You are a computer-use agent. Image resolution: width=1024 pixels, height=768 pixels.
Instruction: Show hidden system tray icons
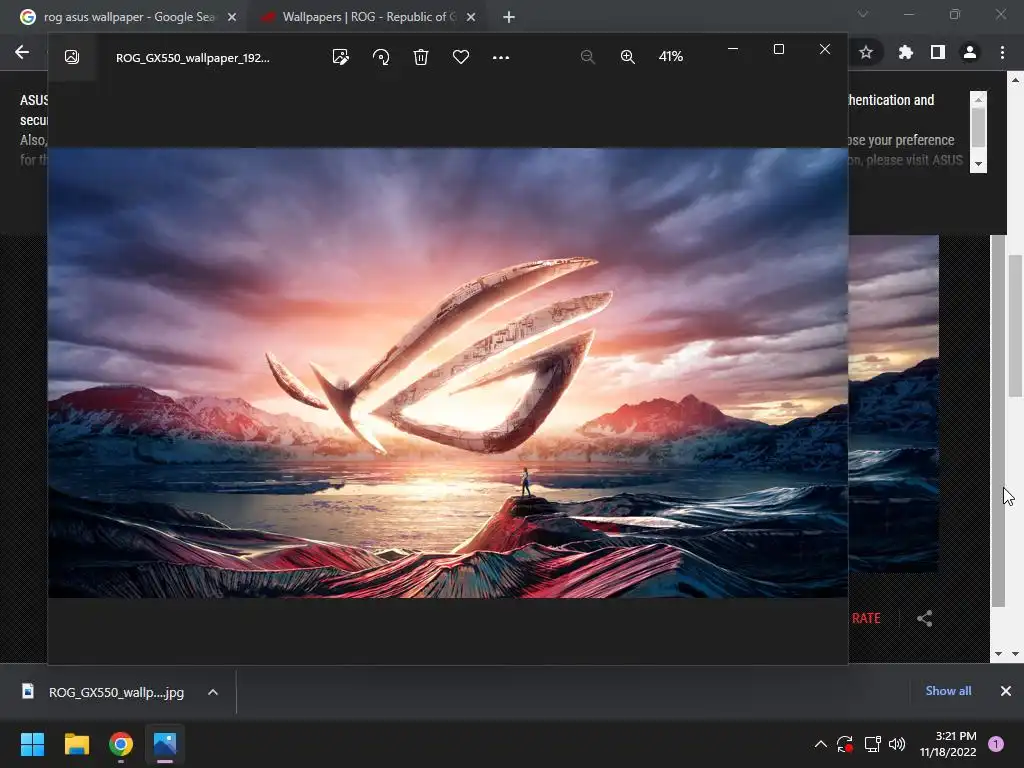click(x=821, y=744)
